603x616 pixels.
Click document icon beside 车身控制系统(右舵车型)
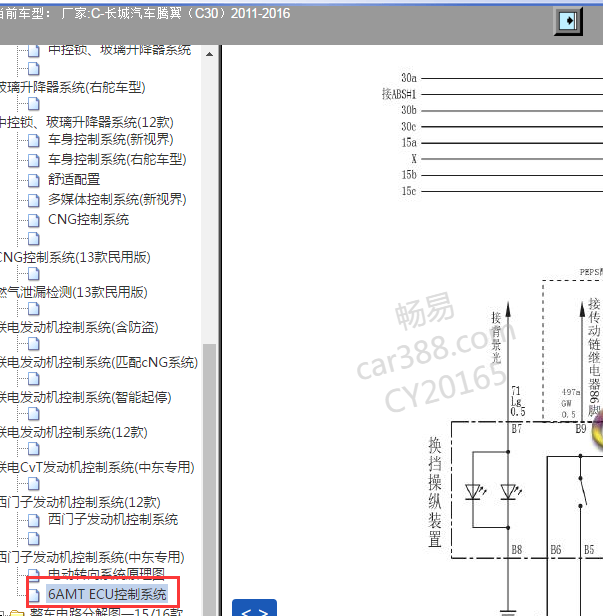coord(34,160)
